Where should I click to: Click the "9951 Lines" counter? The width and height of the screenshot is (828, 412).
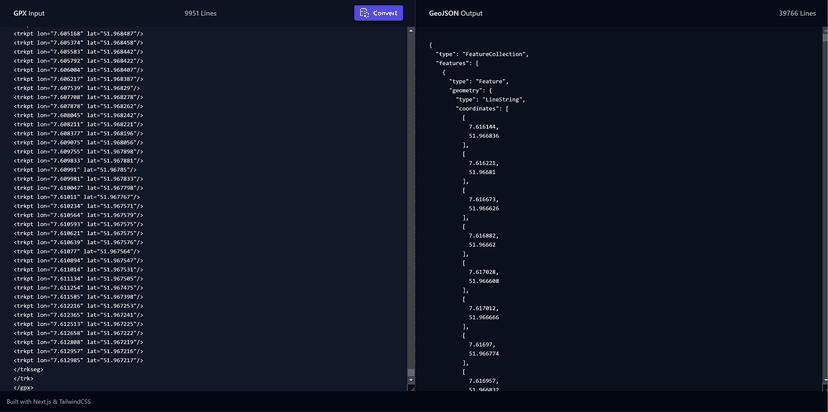tap(200, 13)
